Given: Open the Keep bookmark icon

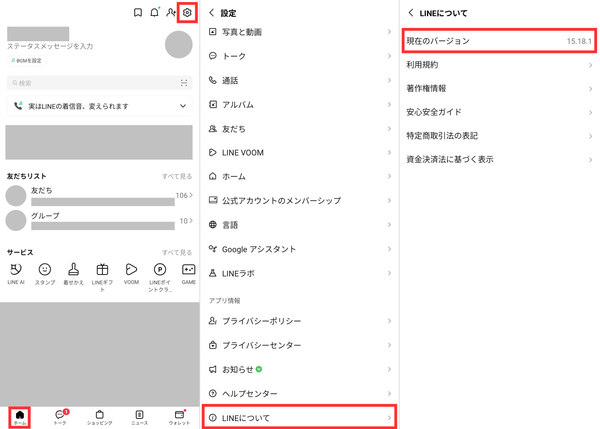Looking at the screenshot, I should pos(138,13).
